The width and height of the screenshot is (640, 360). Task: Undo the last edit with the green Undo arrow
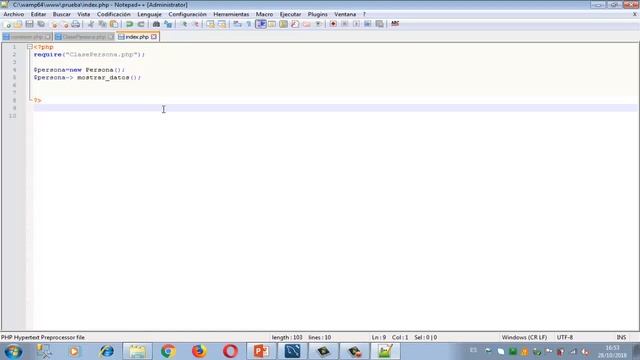tap(129, 24)
